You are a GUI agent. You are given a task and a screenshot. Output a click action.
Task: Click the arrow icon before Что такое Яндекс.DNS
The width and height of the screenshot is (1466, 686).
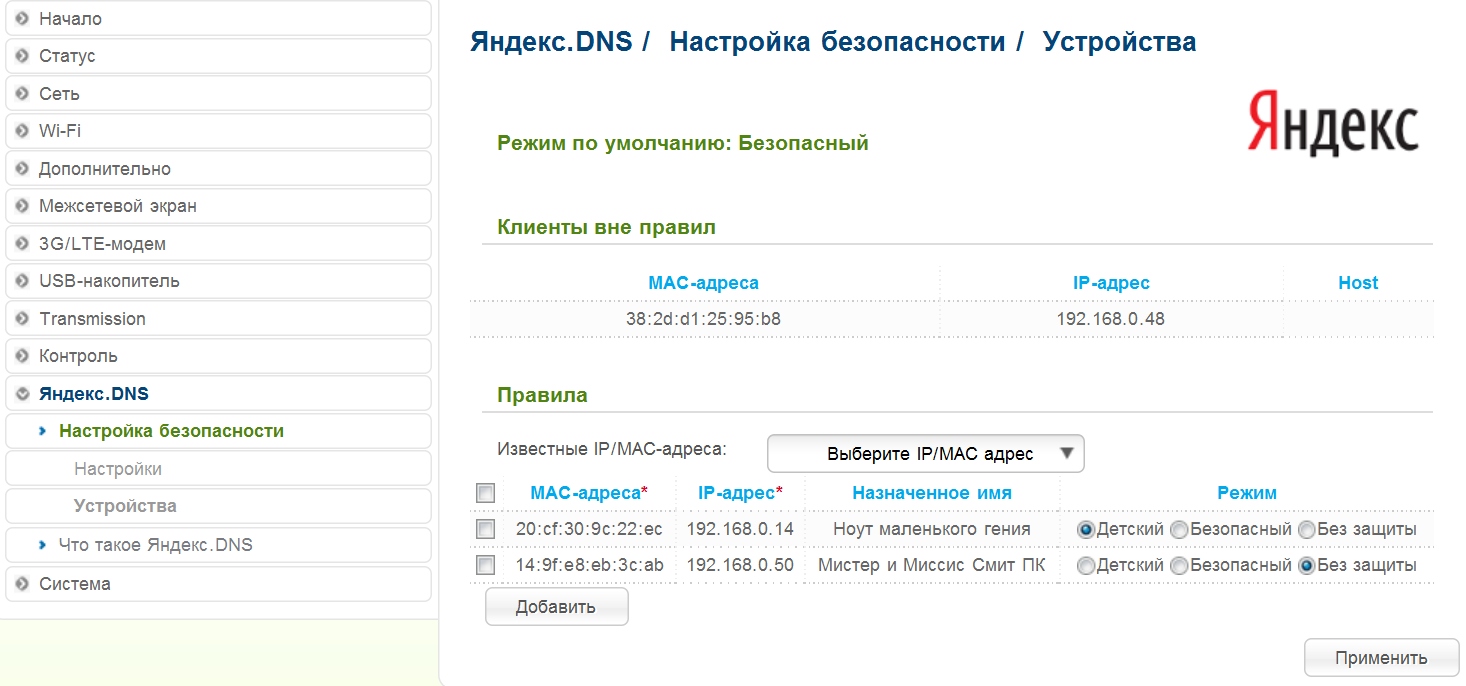[x=42, y=545]
